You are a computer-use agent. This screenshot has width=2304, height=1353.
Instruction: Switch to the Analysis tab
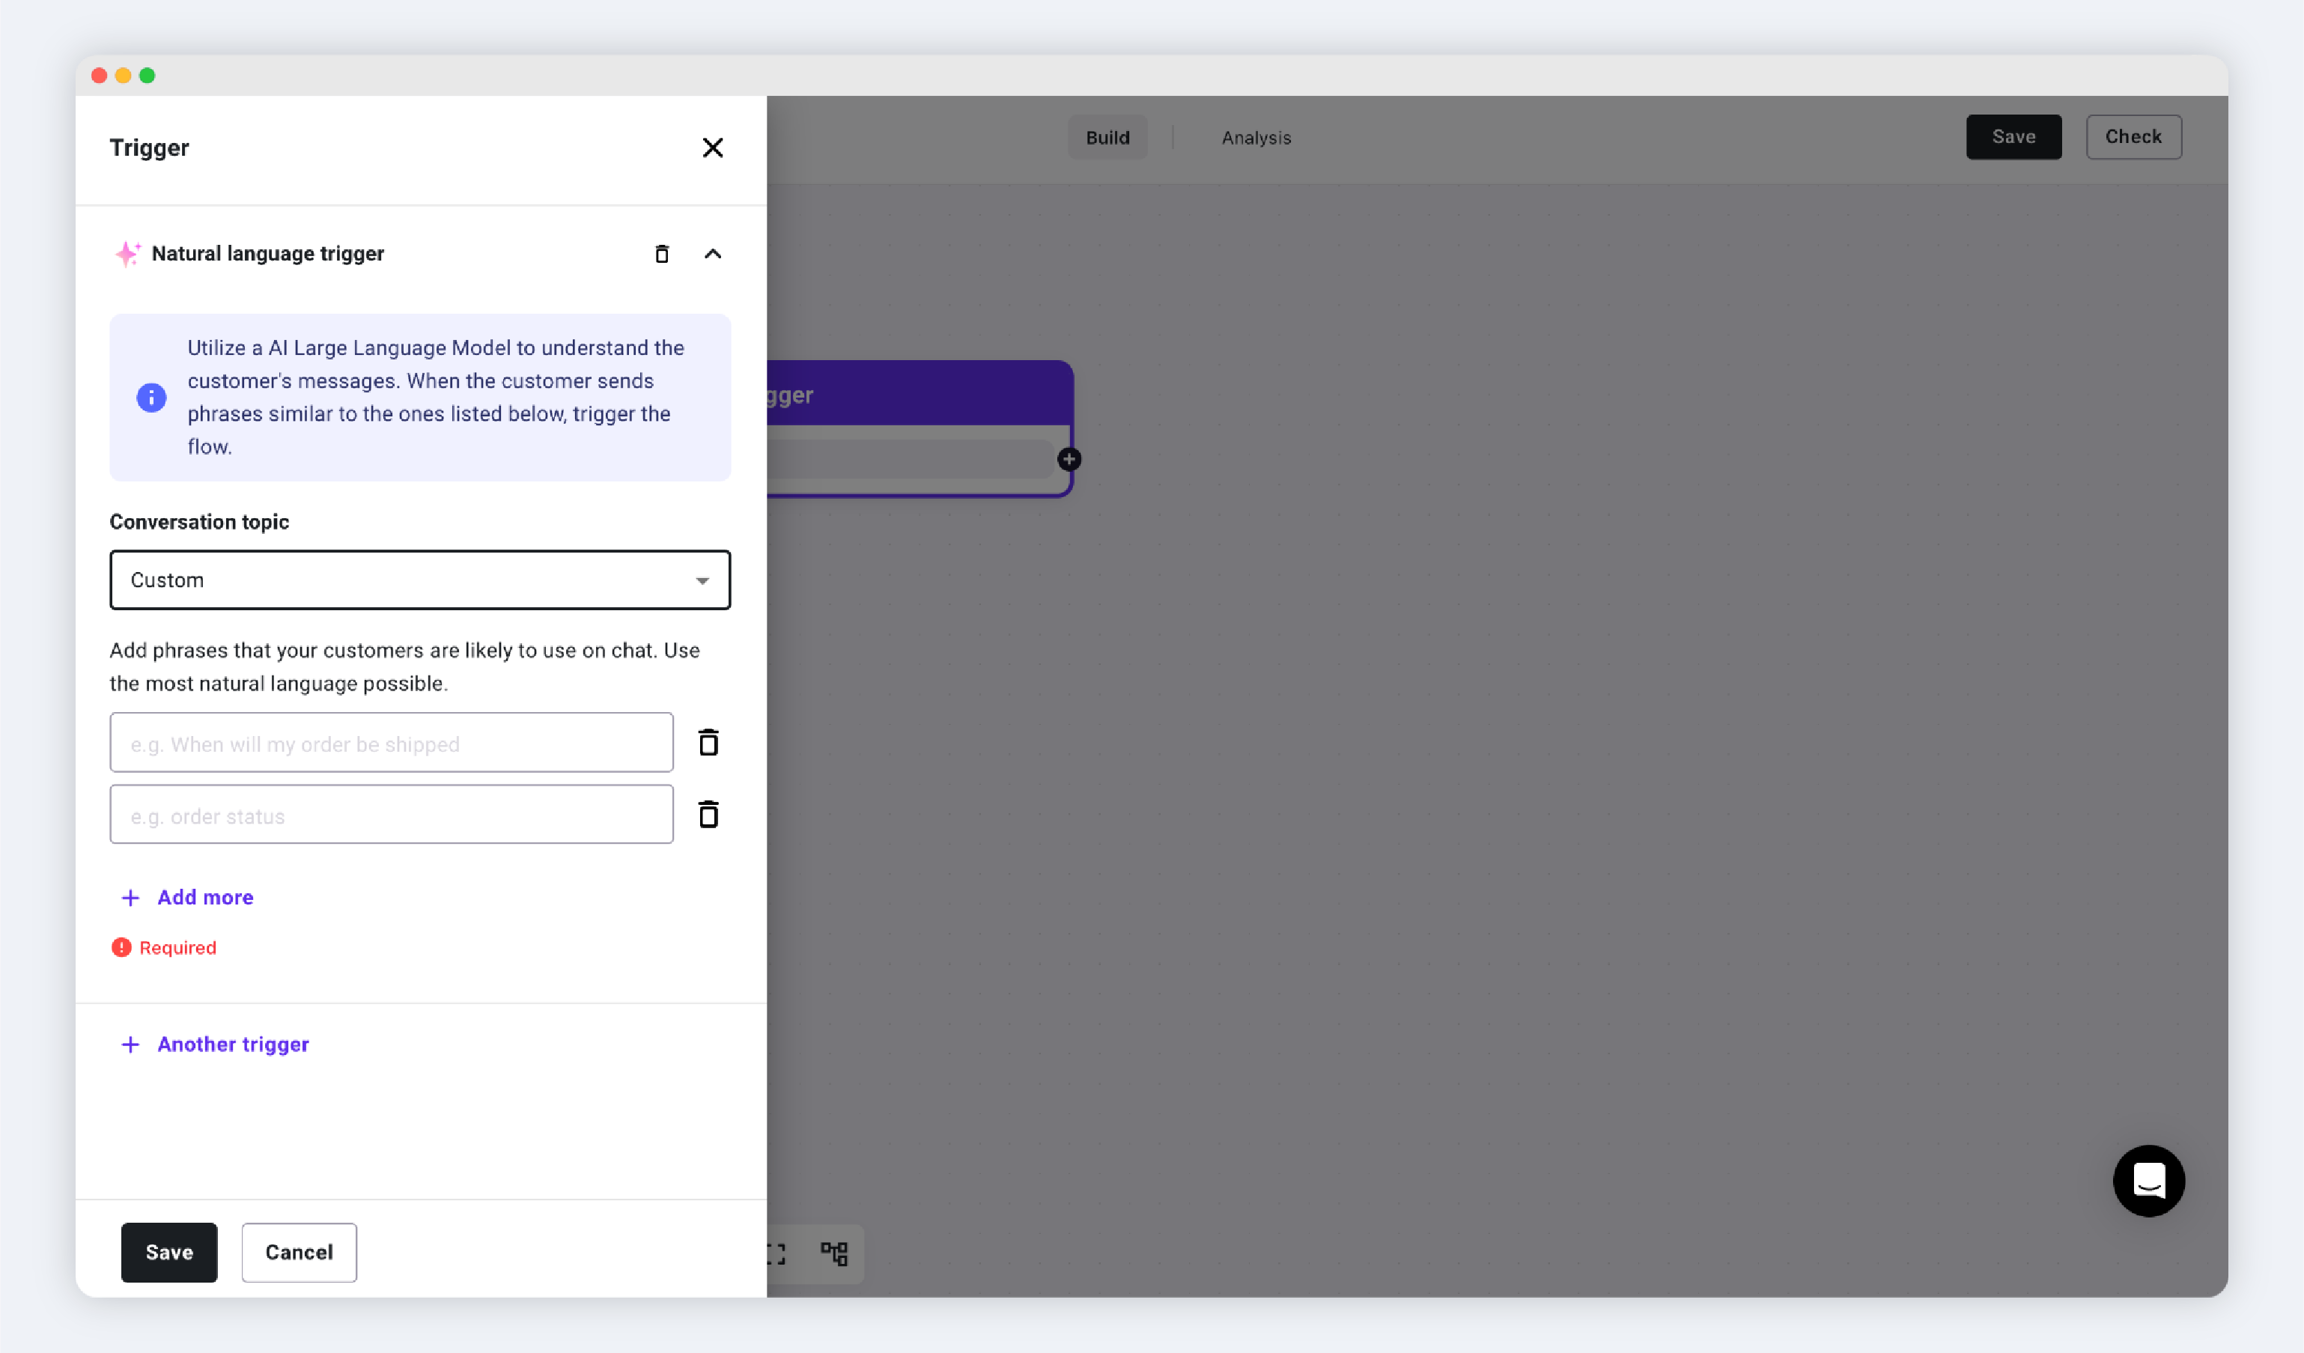1256,138
